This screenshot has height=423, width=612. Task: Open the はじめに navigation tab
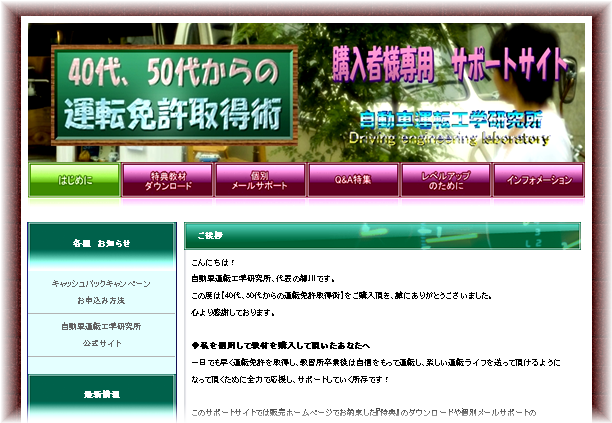tap(74, 180)
